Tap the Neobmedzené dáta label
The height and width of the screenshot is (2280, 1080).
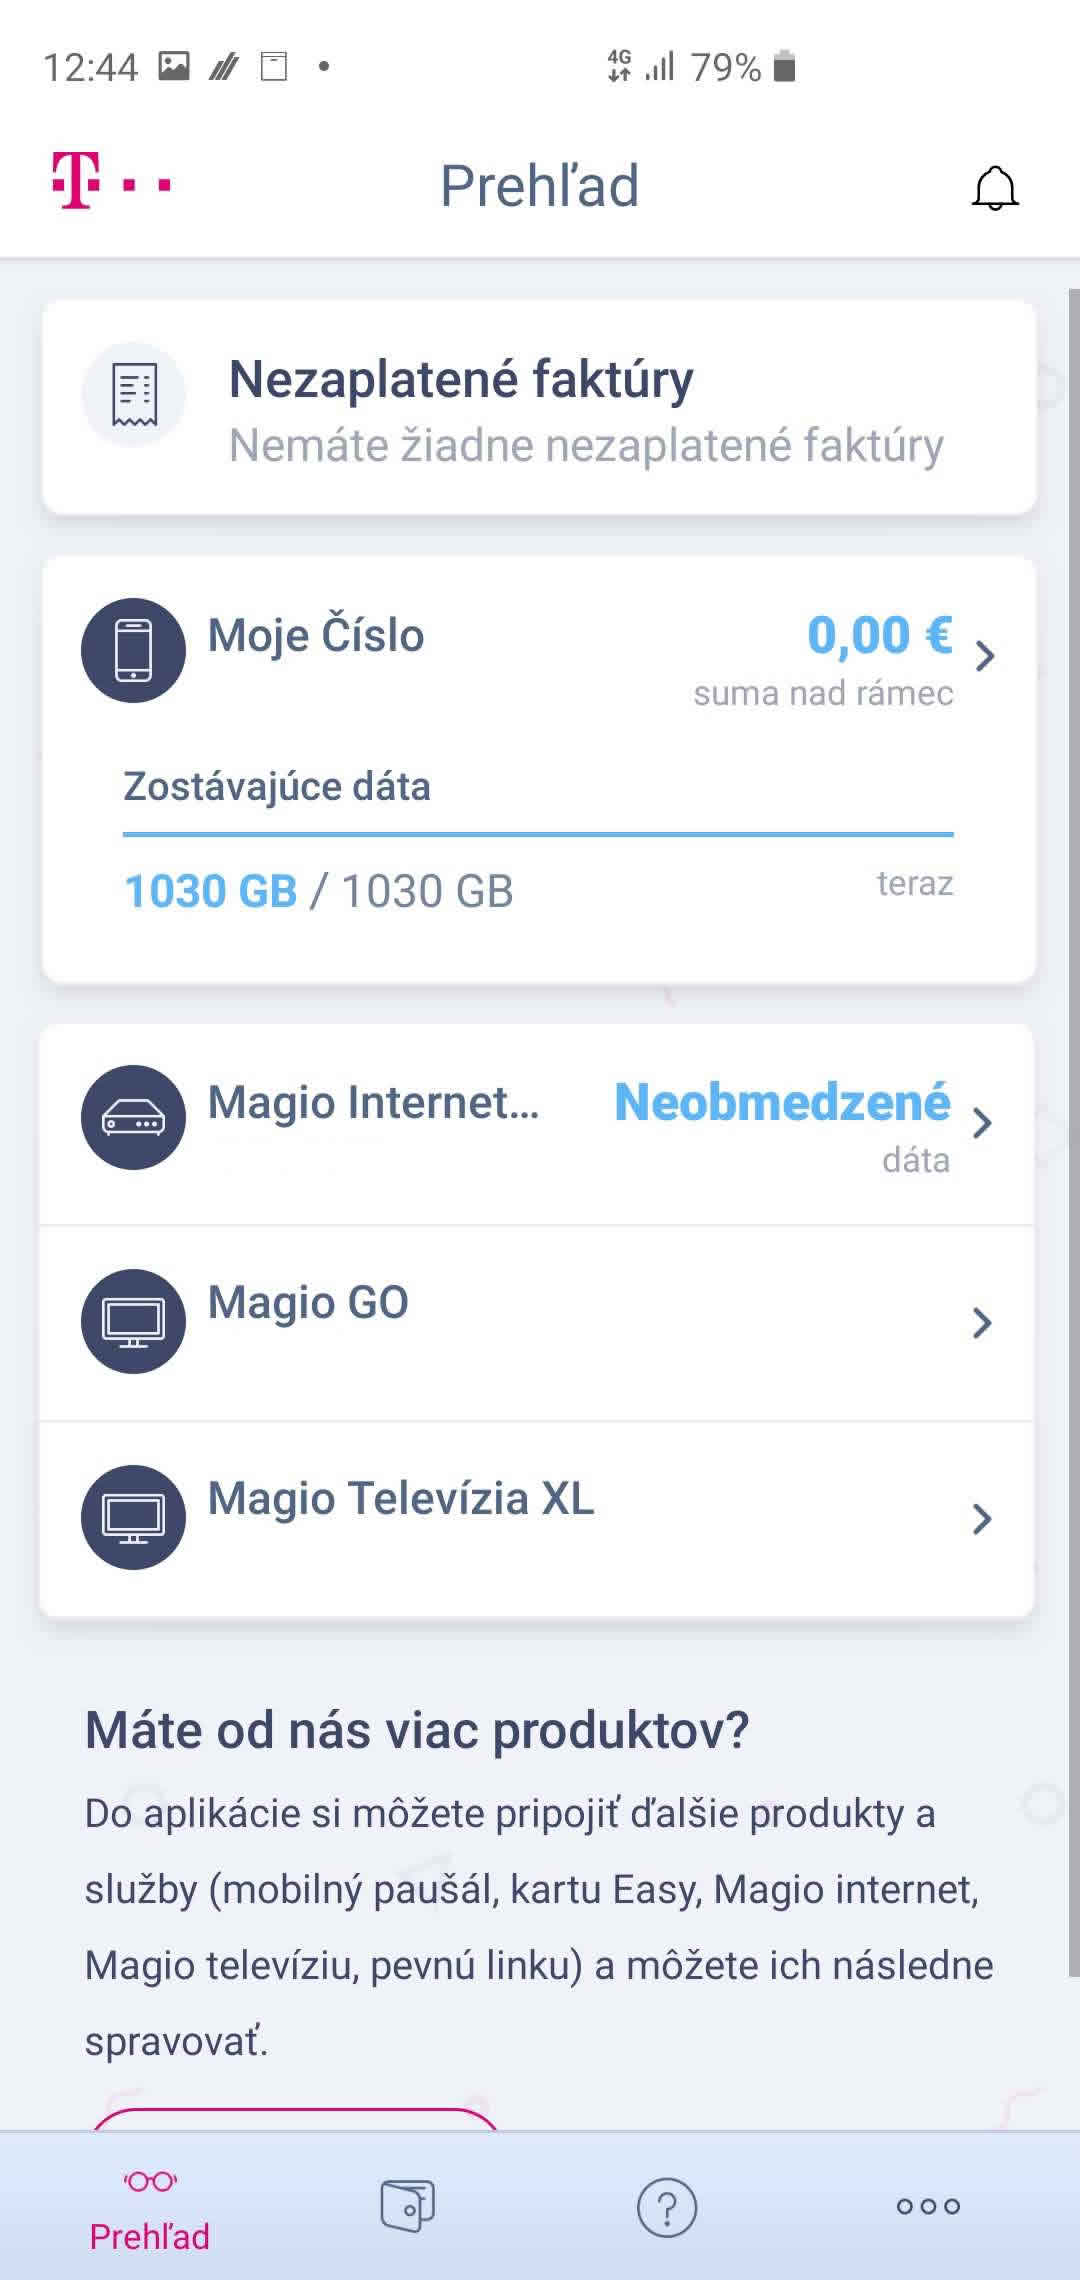point(781,1103)
